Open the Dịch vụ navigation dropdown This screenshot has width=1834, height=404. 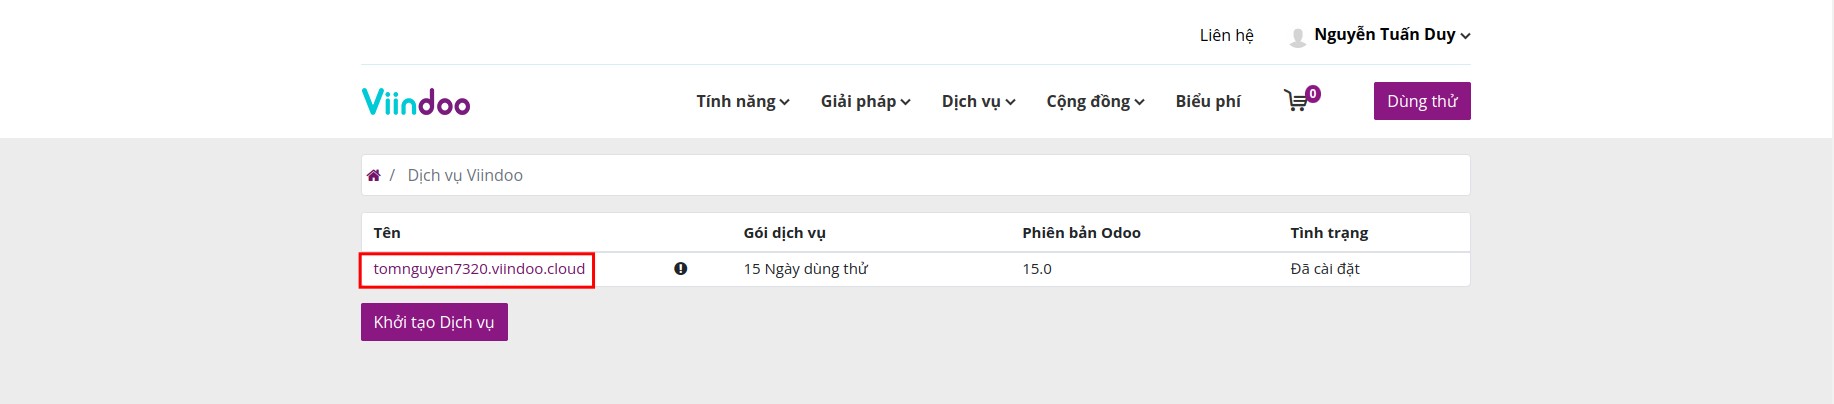(x=978, y=101)
